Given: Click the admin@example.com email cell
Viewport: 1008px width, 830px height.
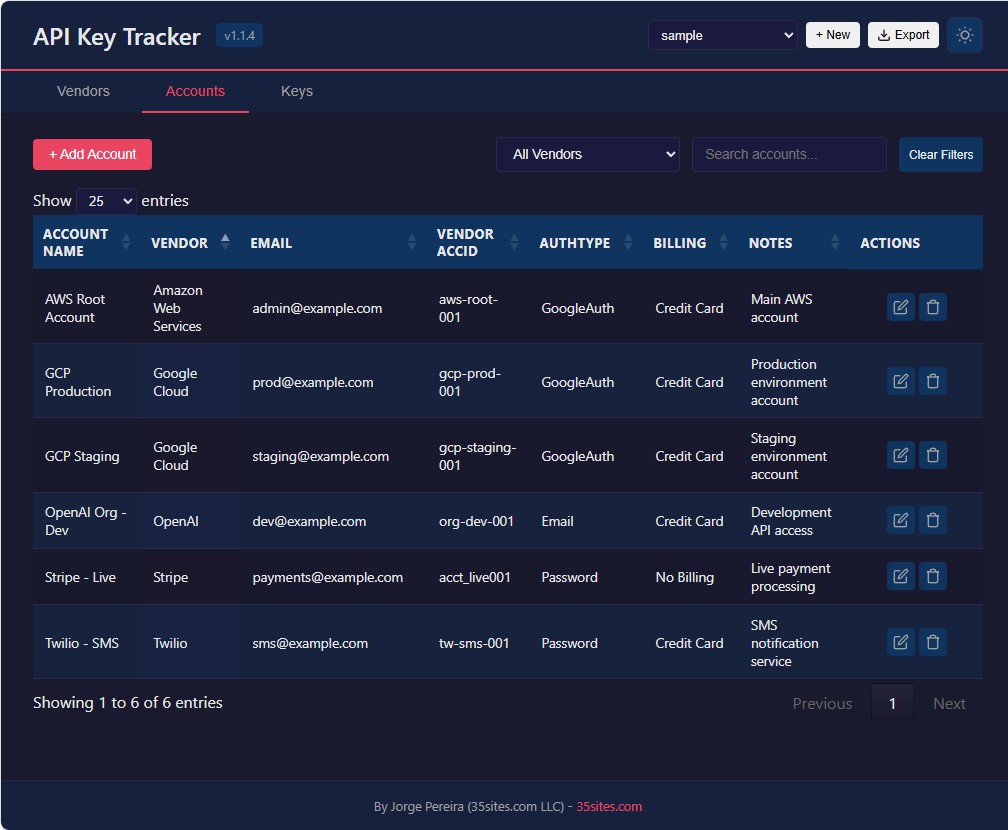Looking at the screenshot, I should coord(317,308).
